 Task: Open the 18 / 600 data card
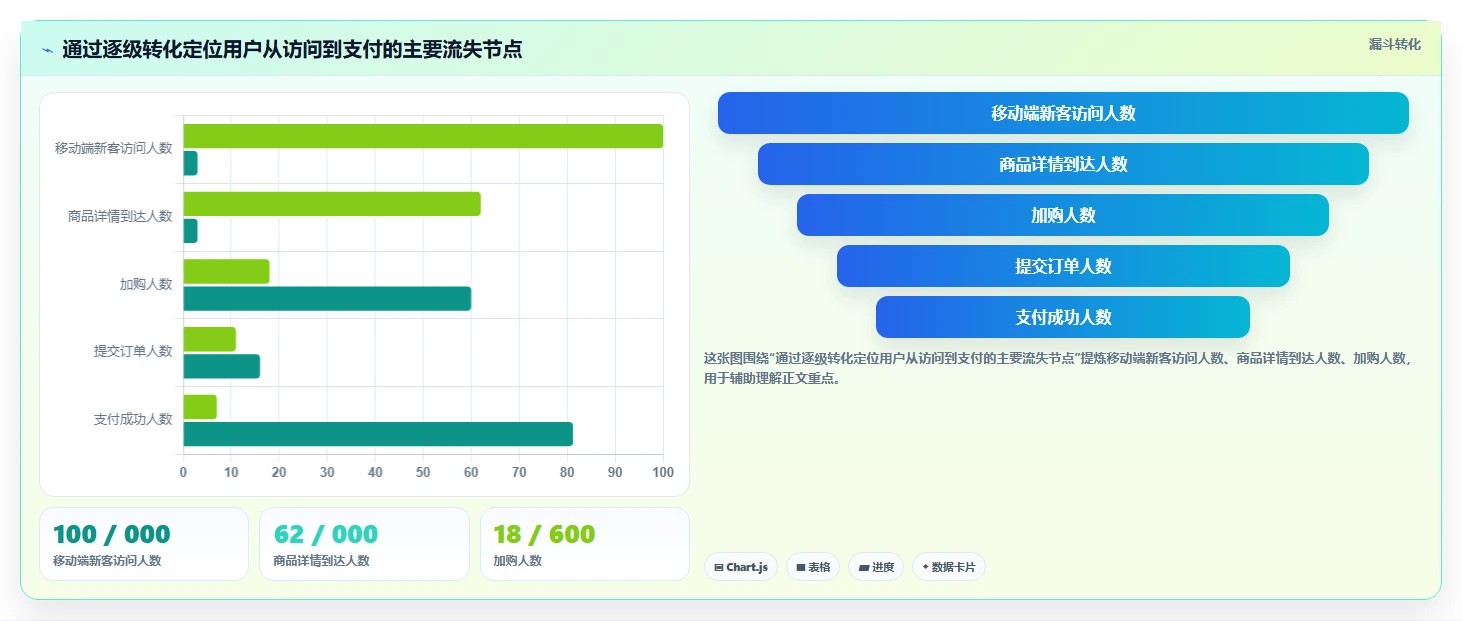pyautogui.click(x=585, y=544)
